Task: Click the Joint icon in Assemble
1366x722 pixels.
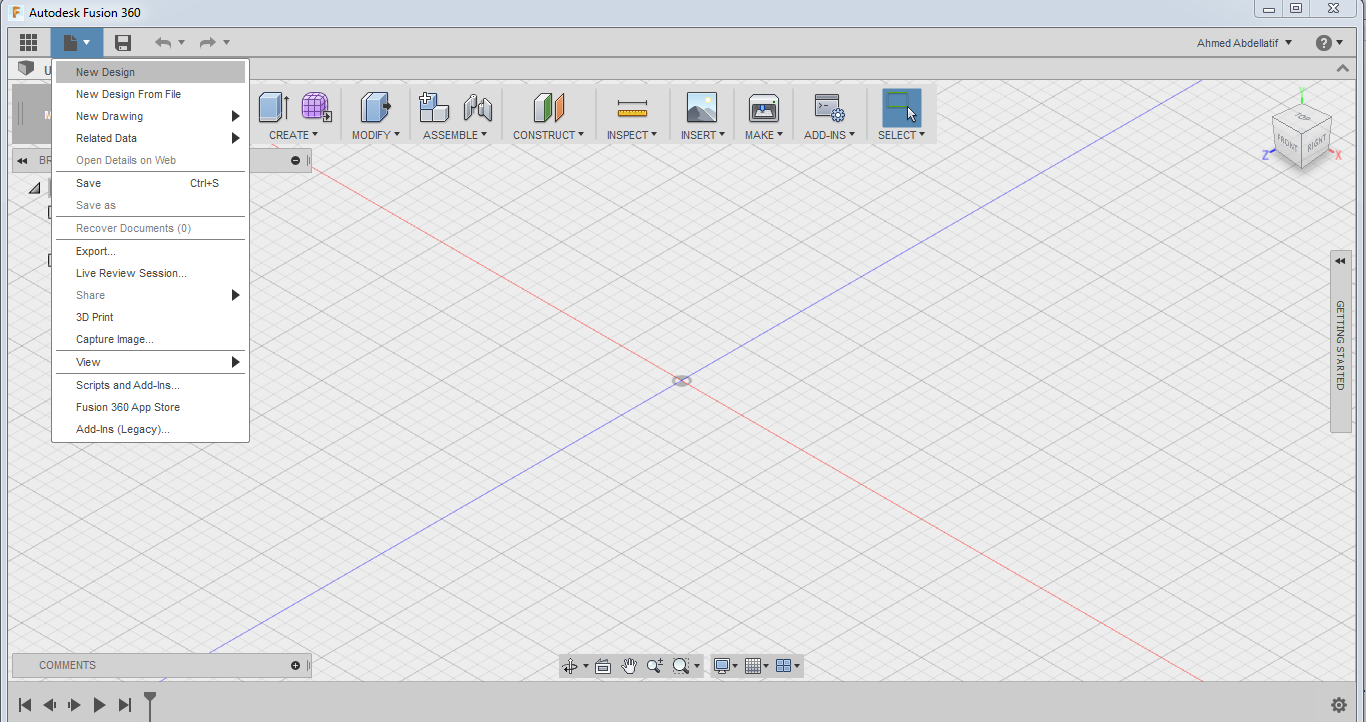Action: point(478,108)
